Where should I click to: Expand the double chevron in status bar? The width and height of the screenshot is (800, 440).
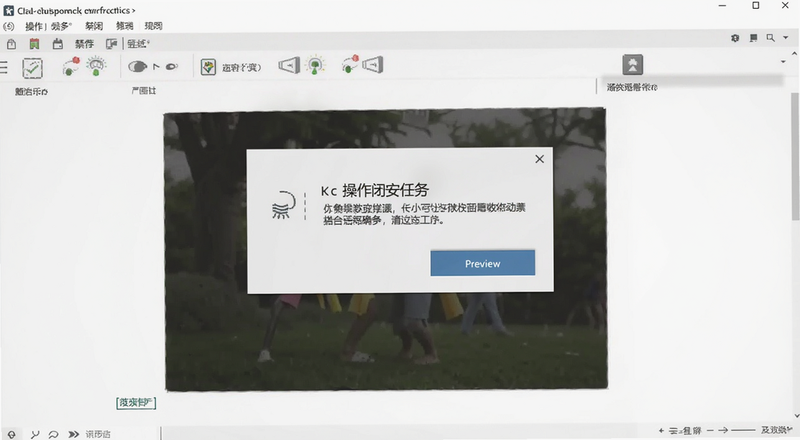pyautogui.click(x=73, y=434)
